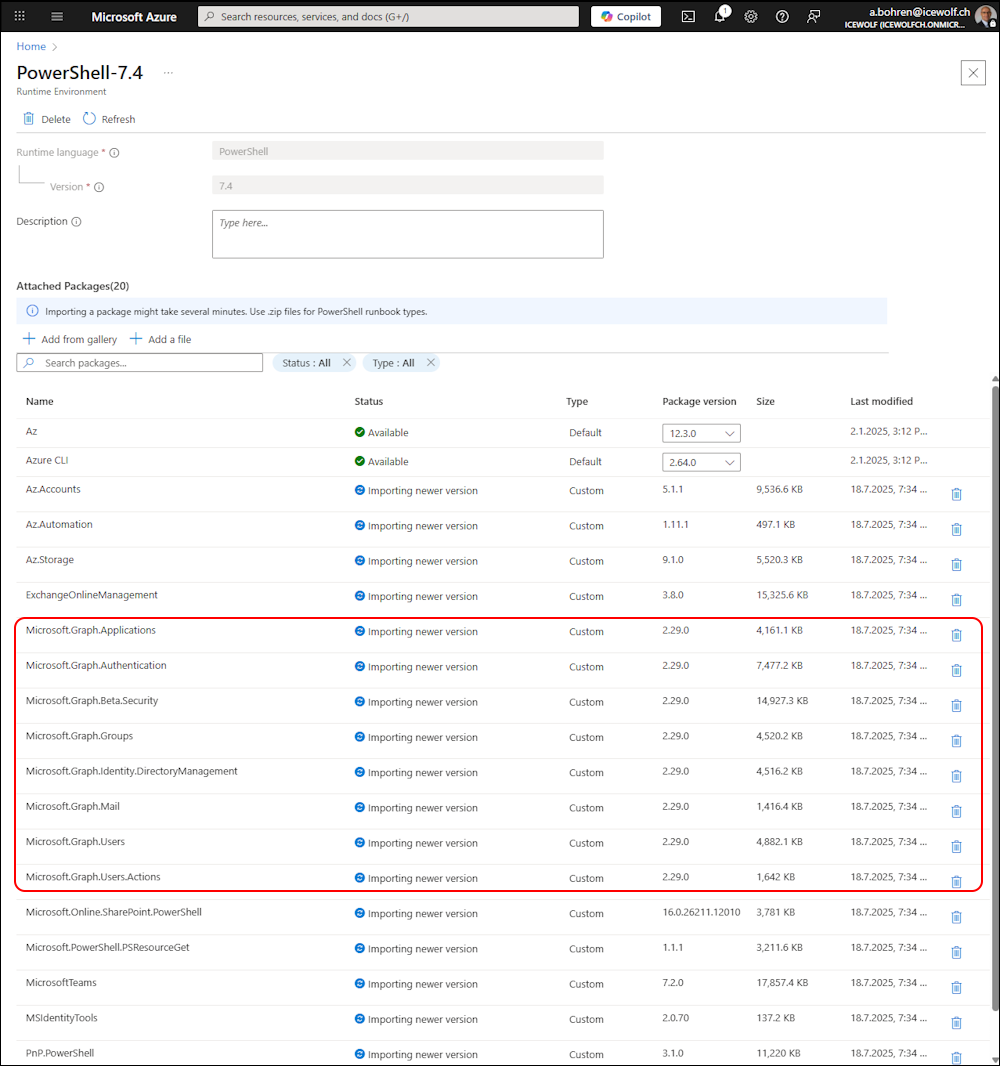Screen dimensions: 1000x1066
Task: Add a file package
Action: pyautogui.click(x=160, y=339)
